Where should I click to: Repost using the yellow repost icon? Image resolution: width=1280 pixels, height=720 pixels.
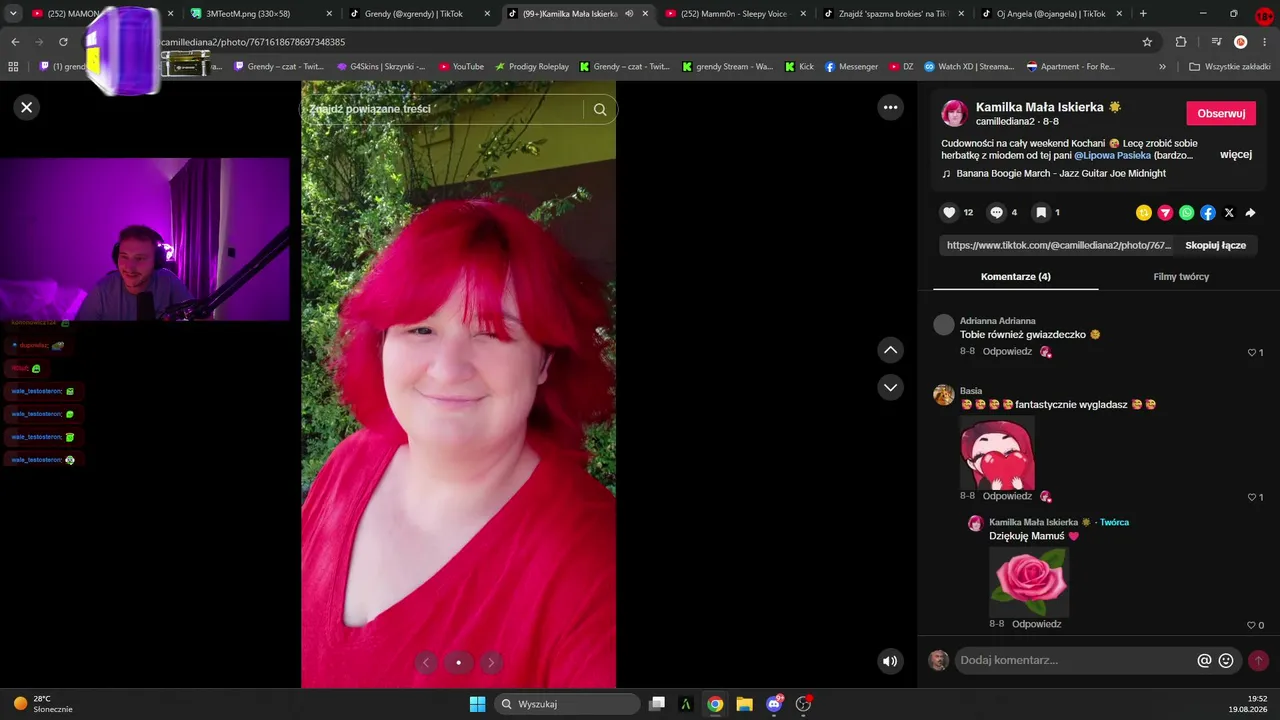point(1144,212)
